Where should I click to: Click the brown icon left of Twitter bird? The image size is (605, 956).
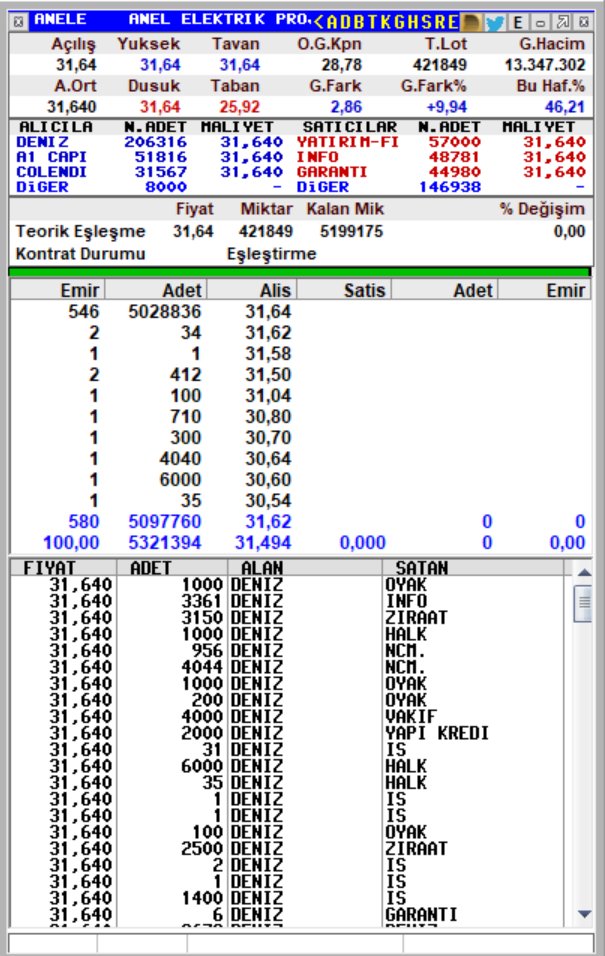pyautogui.click(x=471, y=23)
